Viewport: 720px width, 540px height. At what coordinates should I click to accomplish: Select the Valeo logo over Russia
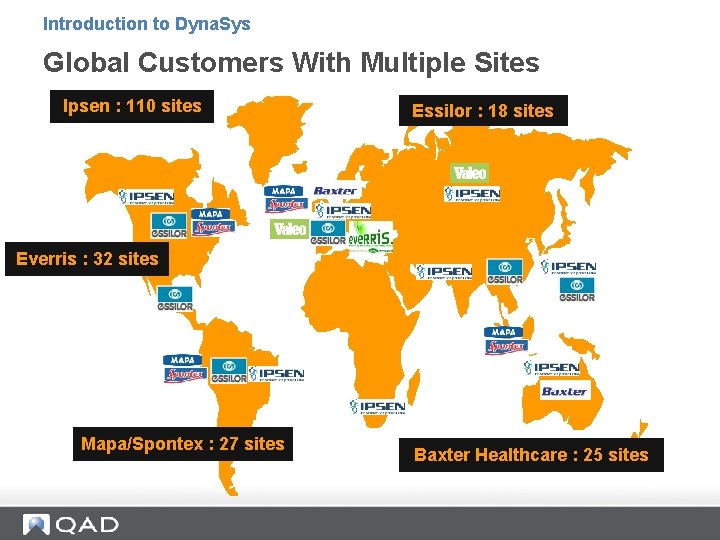coord(469,173)
